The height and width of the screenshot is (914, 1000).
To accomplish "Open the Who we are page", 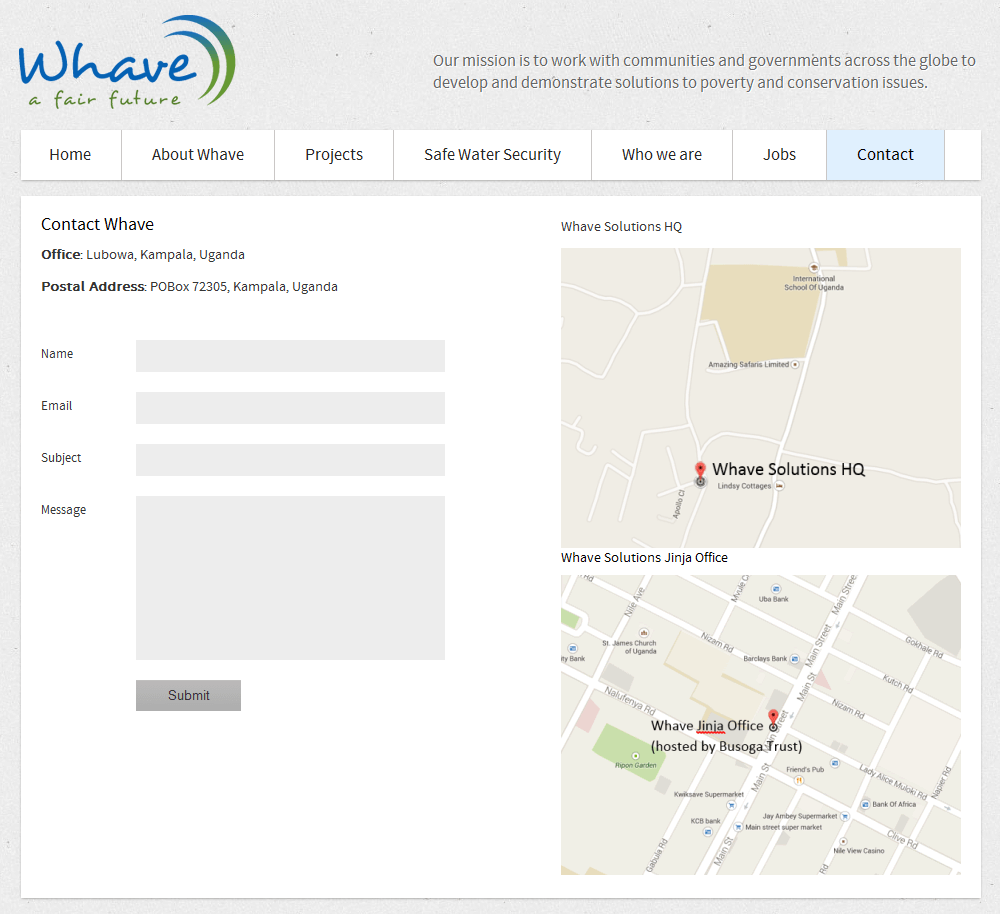I will (662, 155).
